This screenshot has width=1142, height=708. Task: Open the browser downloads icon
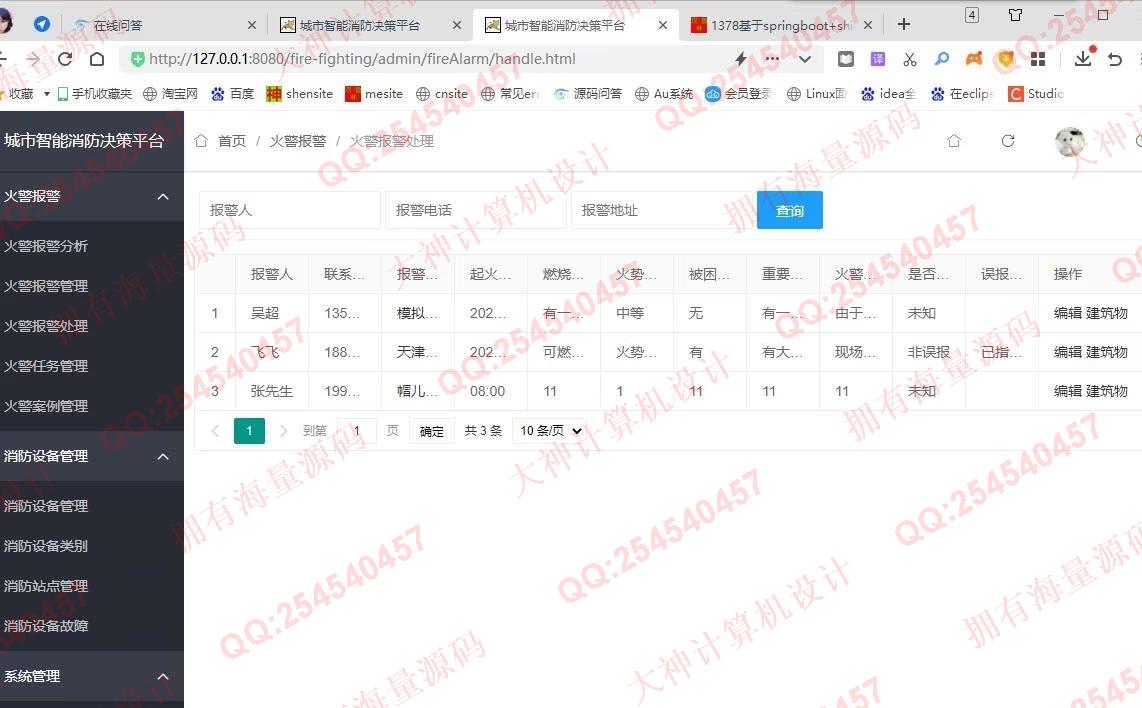[x=1084, y=58]
